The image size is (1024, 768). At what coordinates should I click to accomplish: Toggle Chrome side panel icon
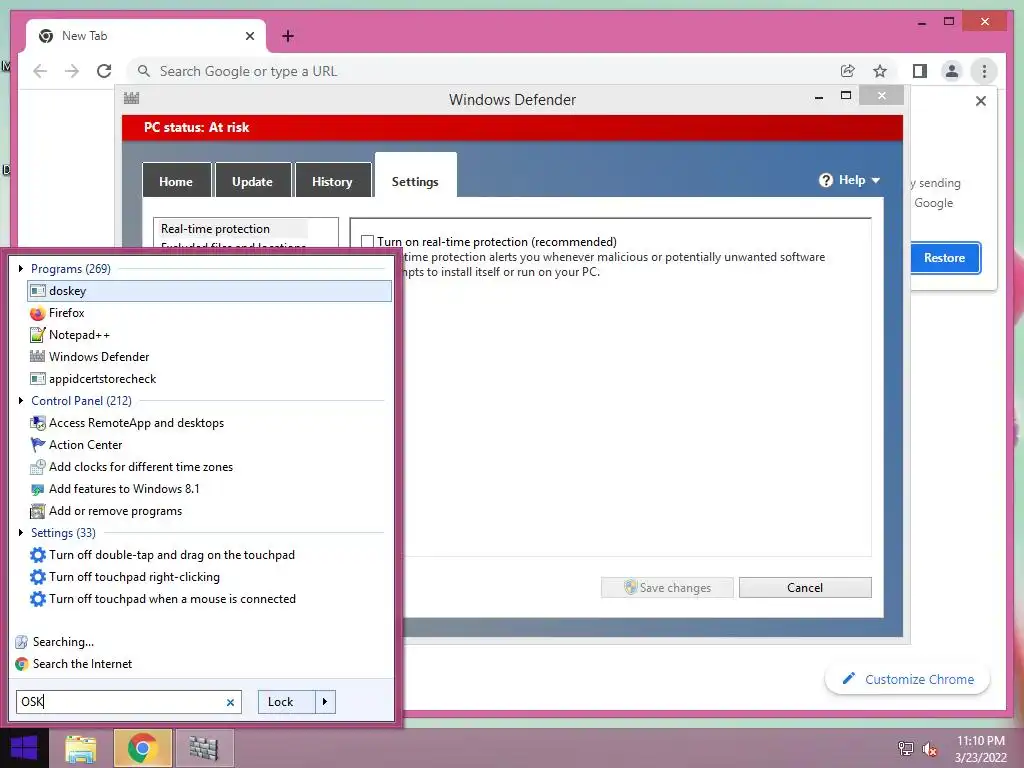(x=920, y=71)
